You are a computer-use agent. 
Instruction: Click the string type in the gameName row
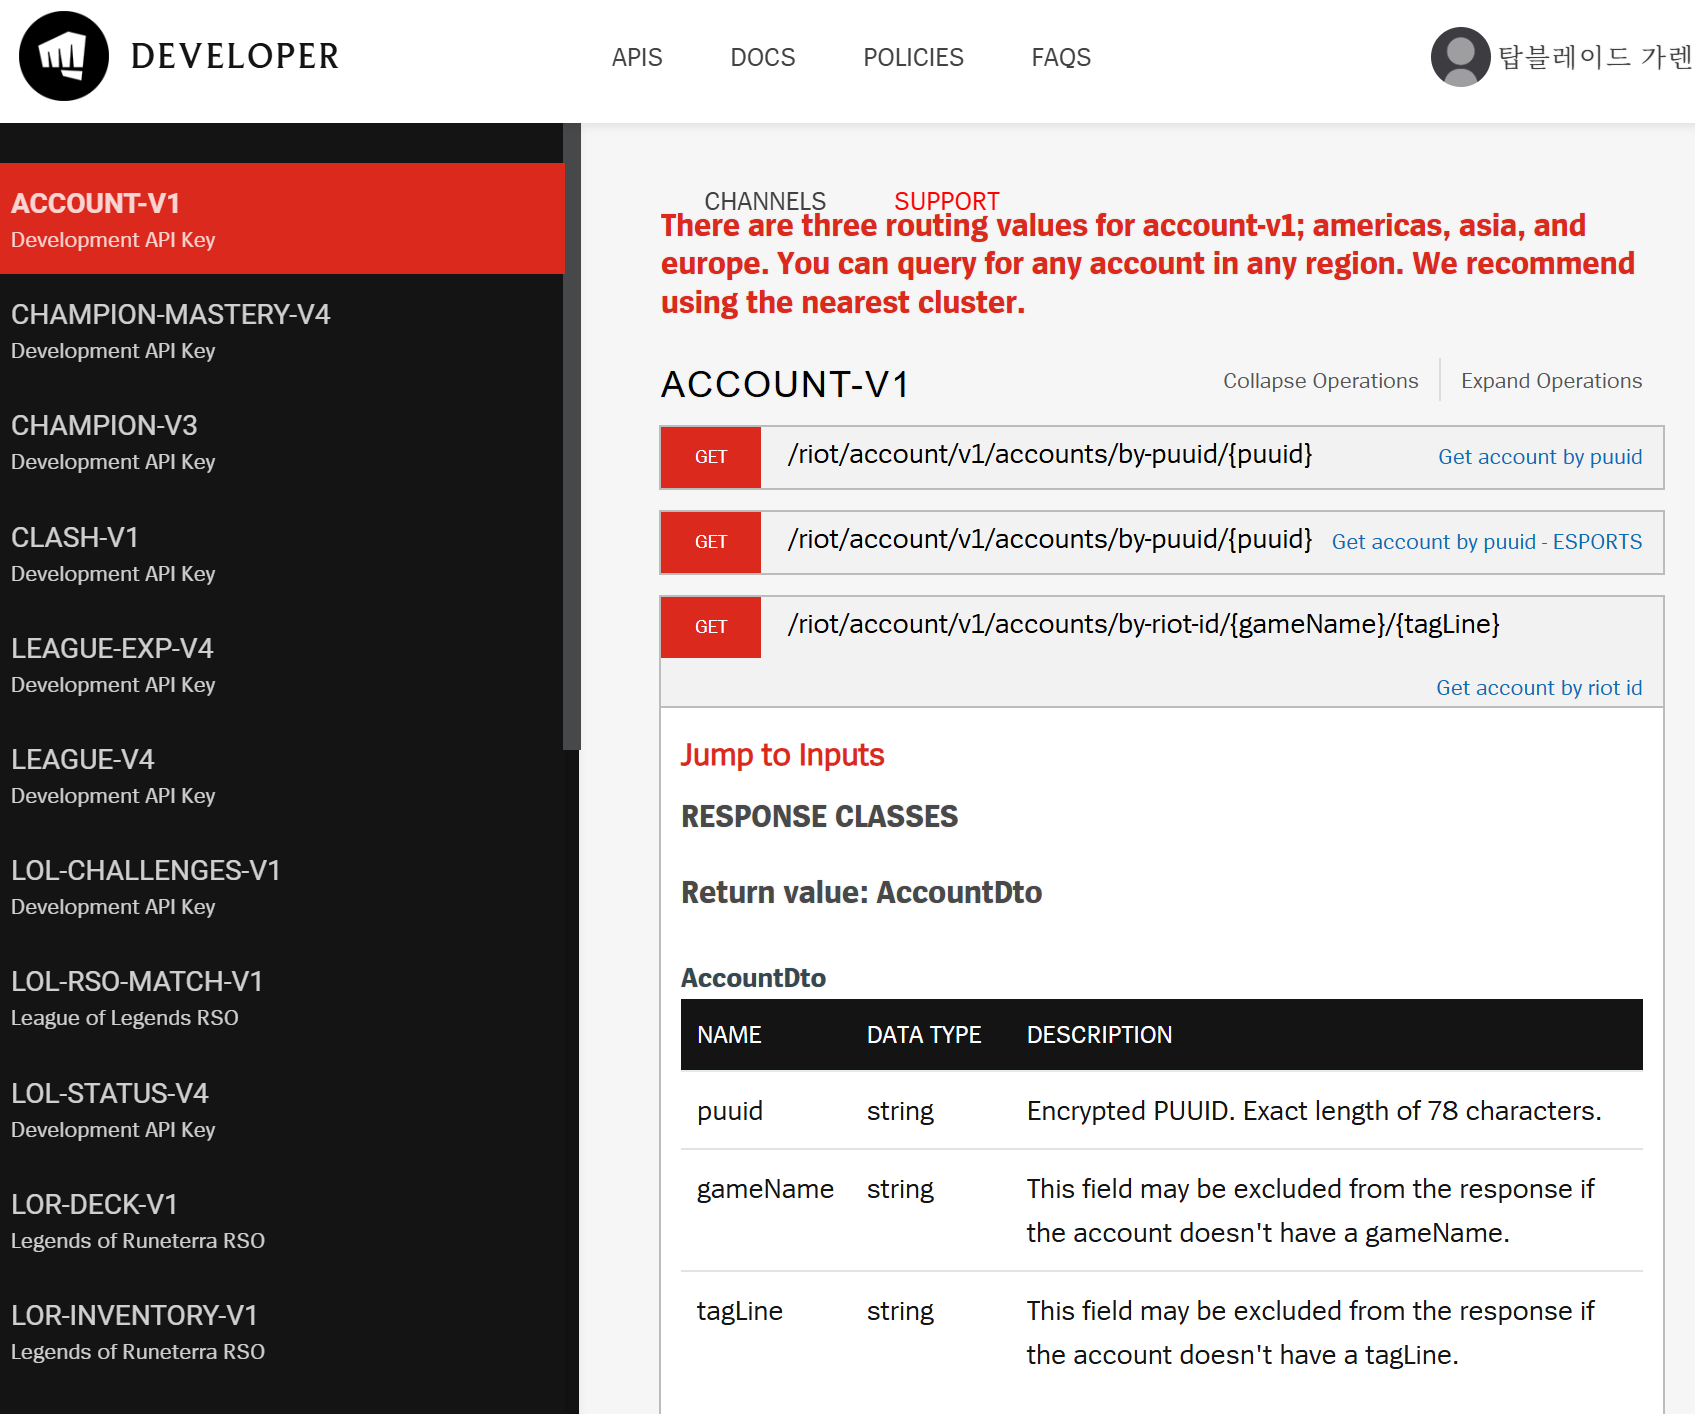900,1189
